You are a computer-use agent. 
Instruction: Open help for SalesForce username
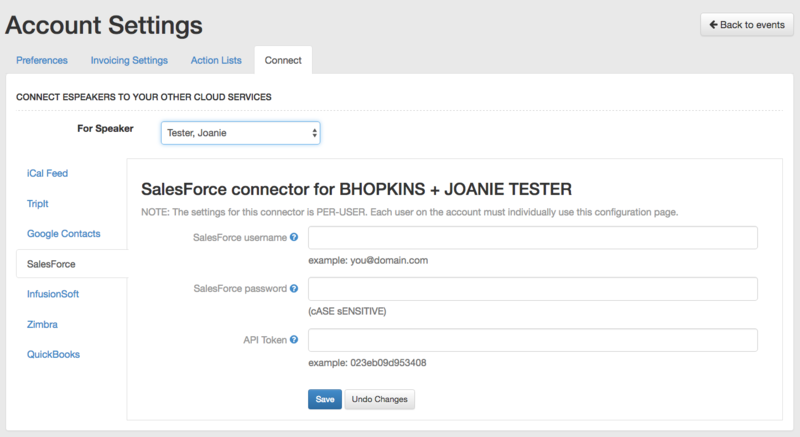pos(294,237)
